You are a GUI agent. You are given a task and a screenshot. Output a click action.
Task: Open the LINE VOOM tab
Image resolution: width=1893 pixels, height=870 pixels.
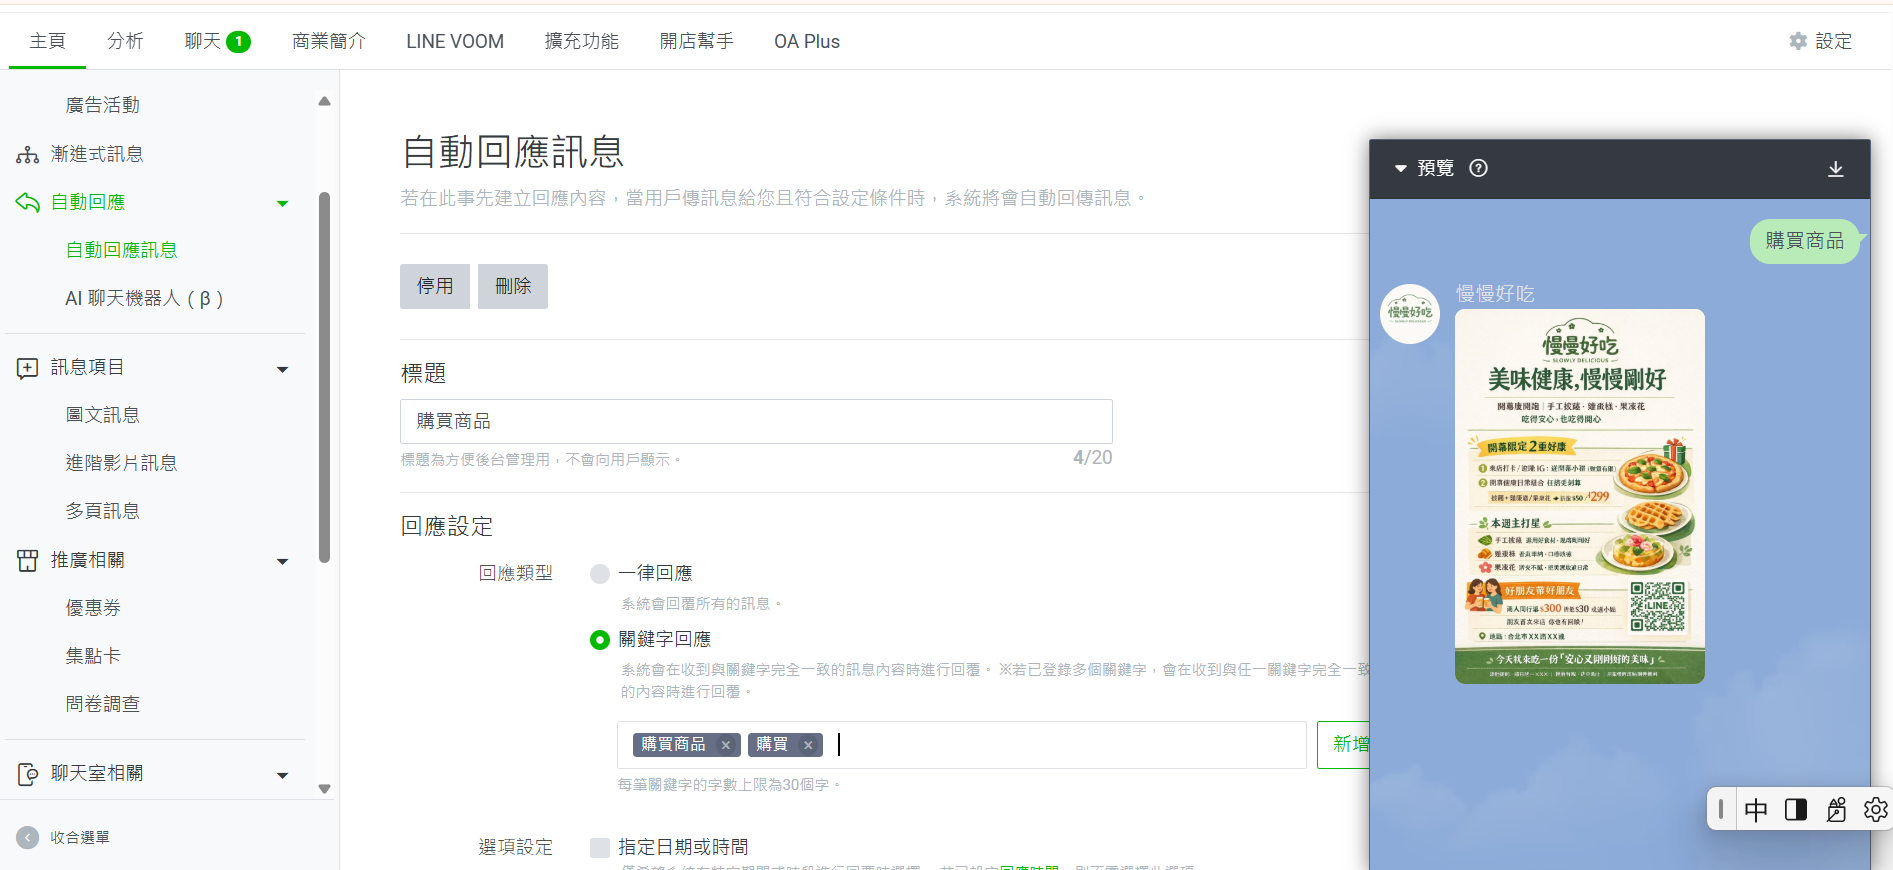pyautogui.click(x=454, y=41)
